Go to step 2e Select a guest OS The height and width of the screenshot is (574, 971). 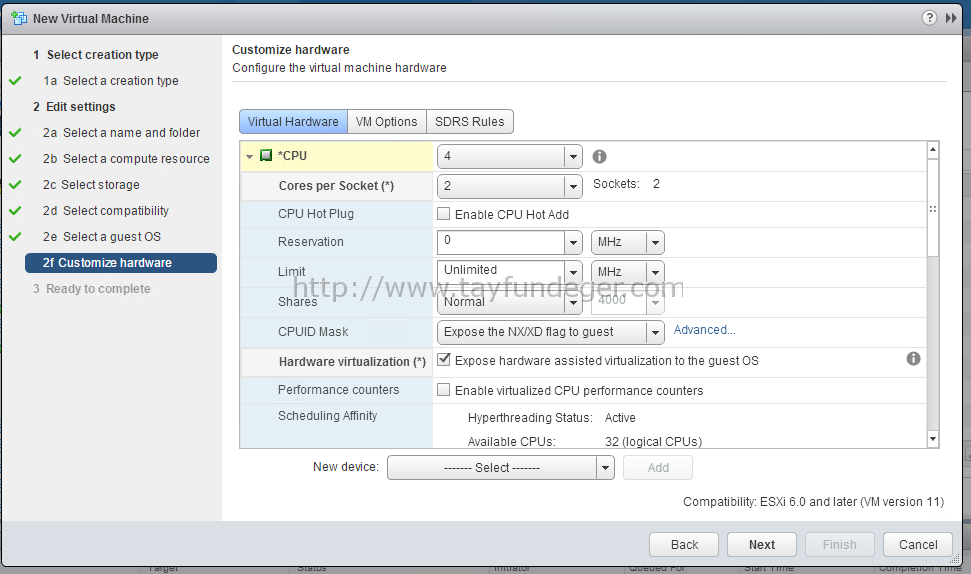coord(102,237)
